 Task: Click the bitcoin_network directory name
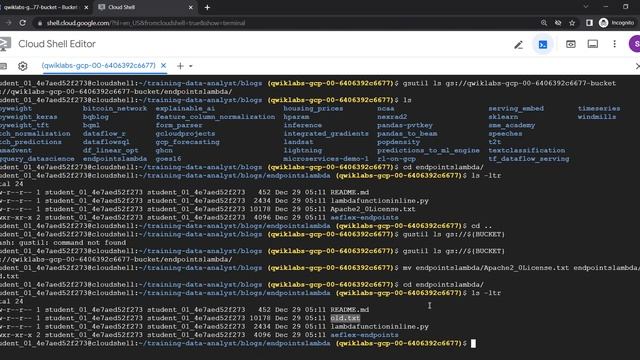(x=115, y=109)
